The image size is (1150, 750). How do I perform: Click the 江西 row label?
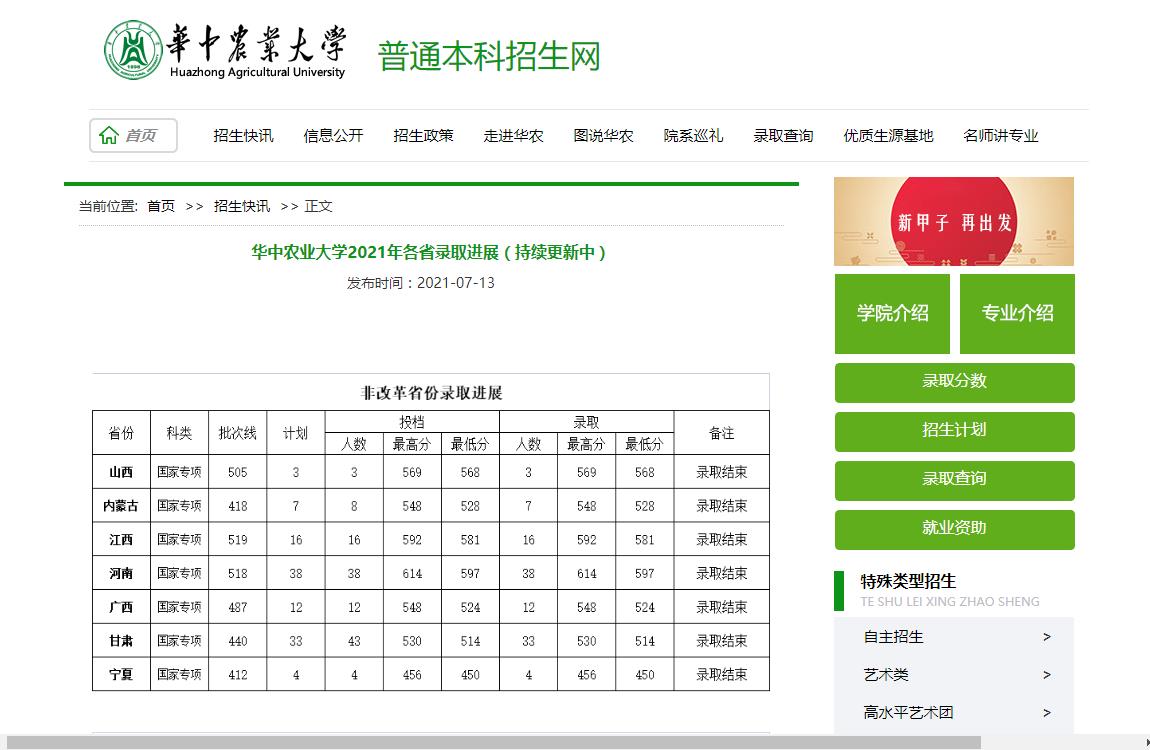point(121,540)
